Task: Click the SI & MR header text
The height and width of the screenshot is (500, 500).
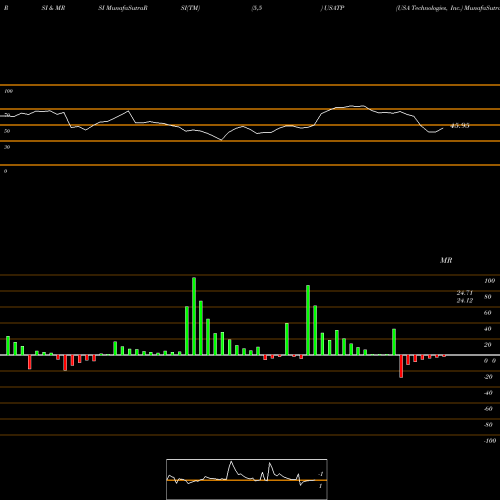Action: [53, 8]
